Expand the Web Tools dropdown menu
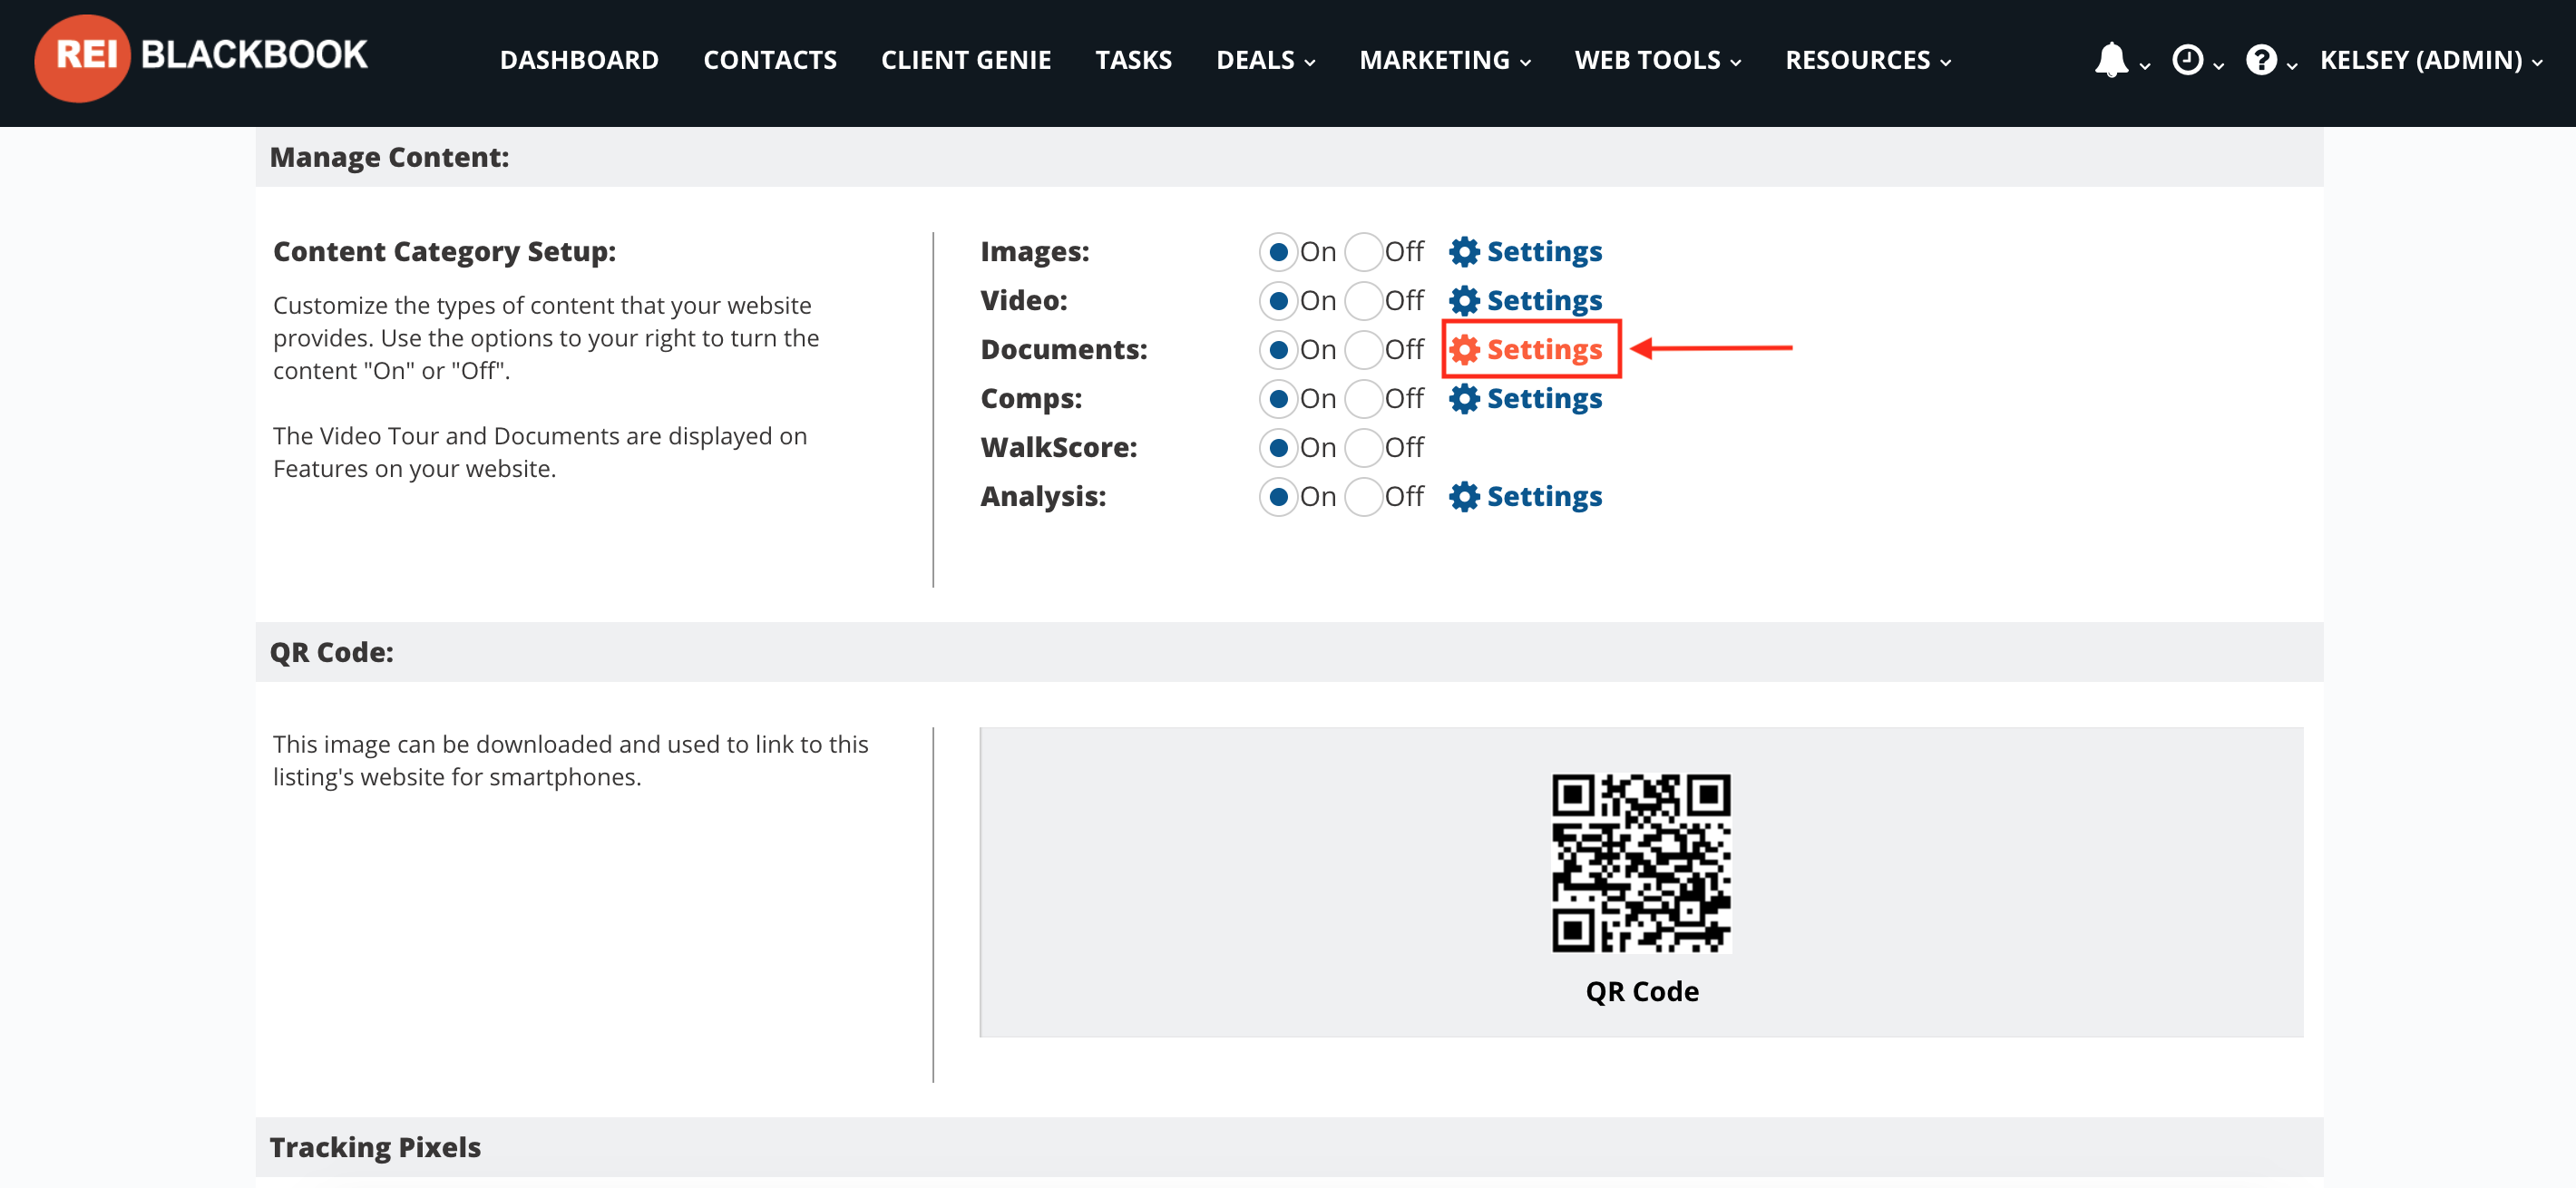Viewport: 2576px width, 1188px height. point(1658,60)
